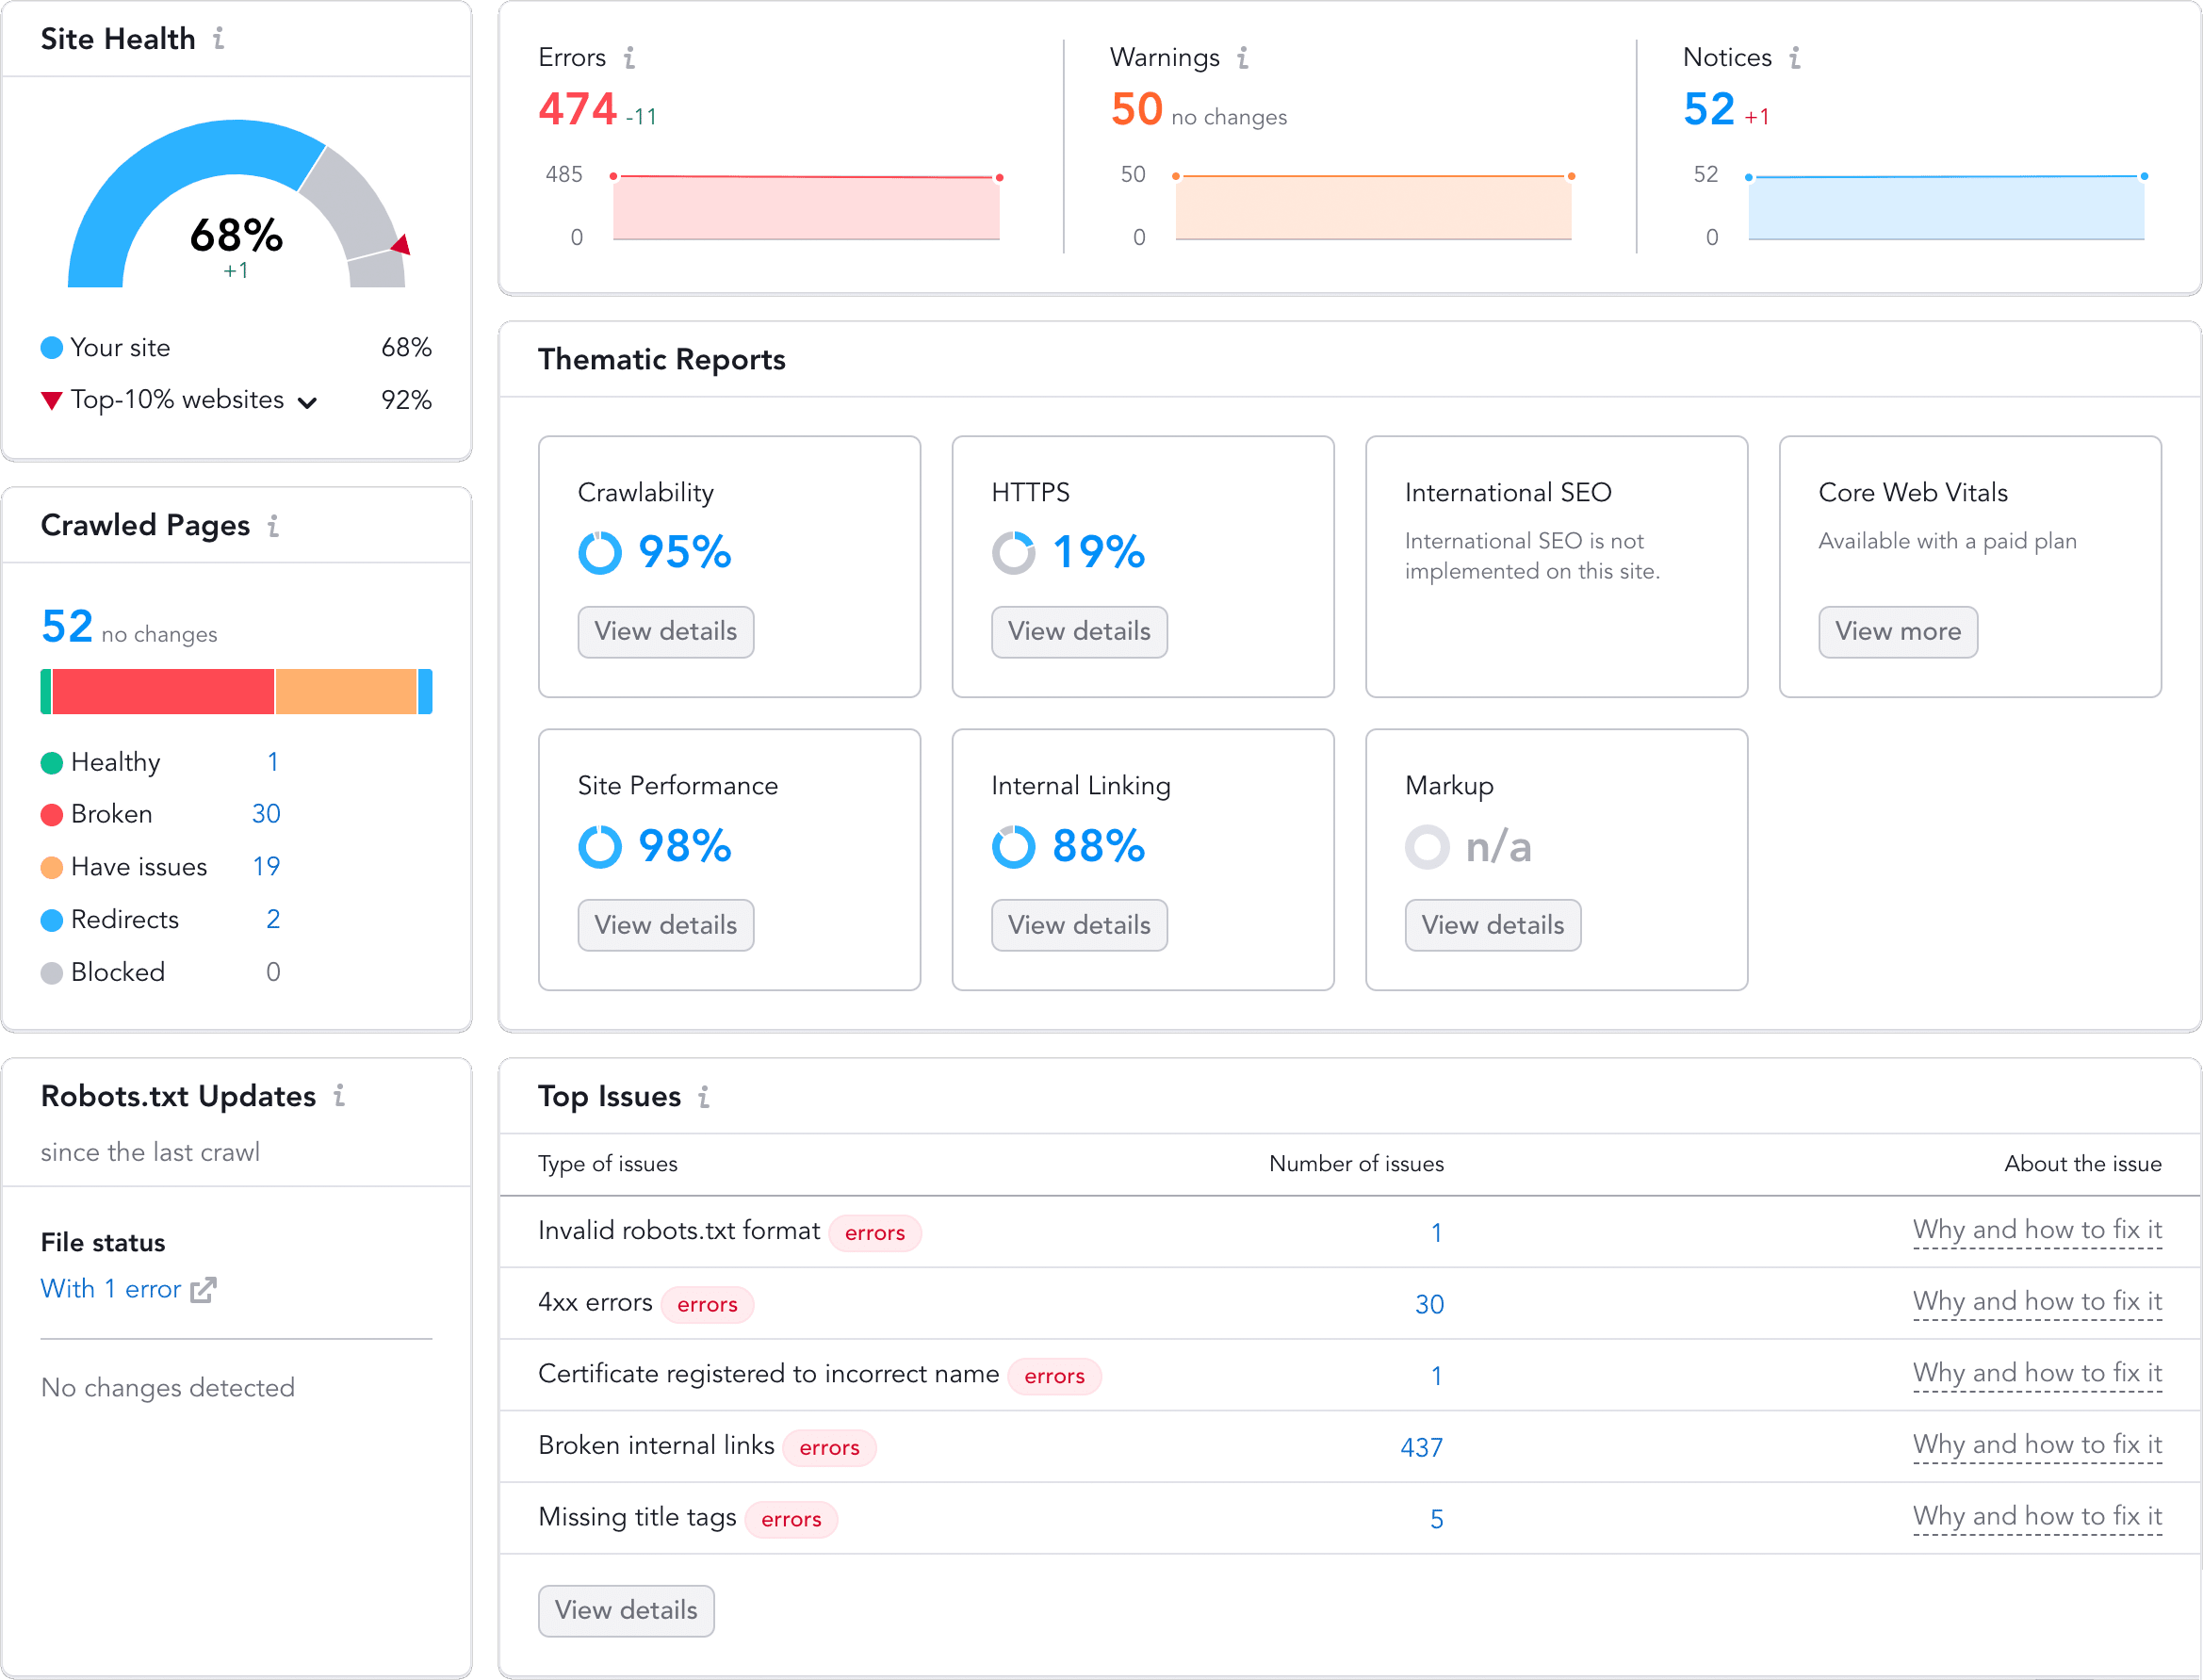Click View details under Top Issues
The height and width of the screenshot is (1680, 2203).
627,1611
